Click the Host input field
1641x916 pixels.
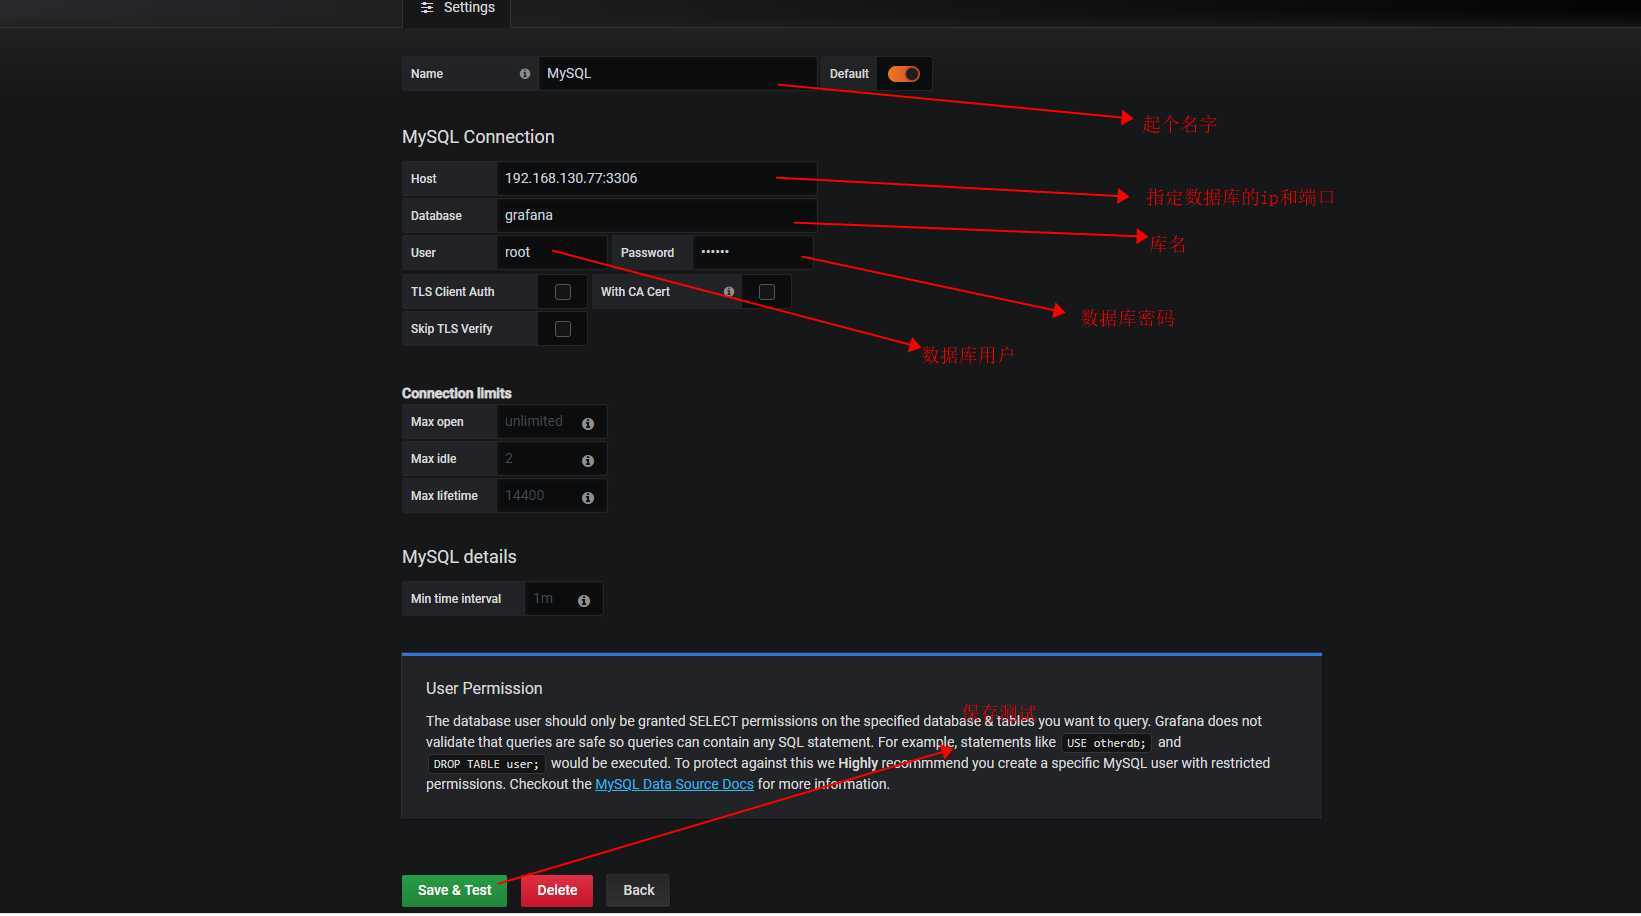(x=657, y=179)
